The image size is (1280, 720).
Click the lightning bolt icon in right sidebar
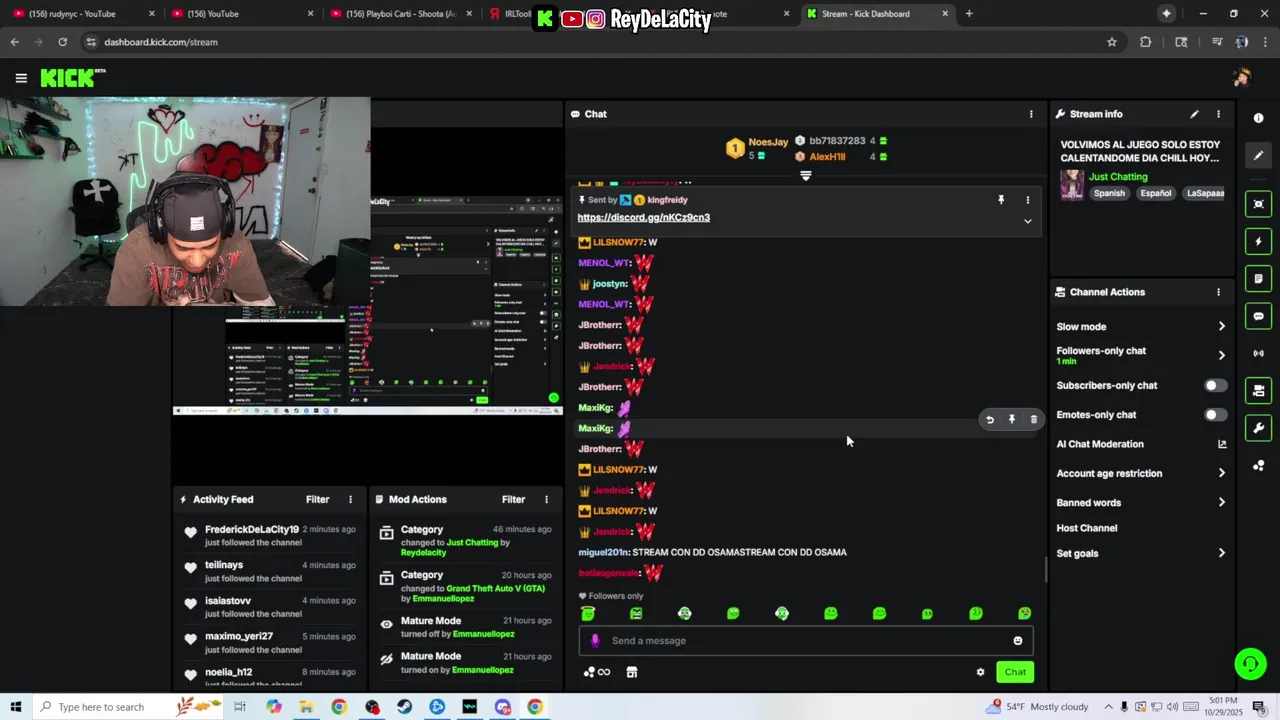[x=1258, y=242]
